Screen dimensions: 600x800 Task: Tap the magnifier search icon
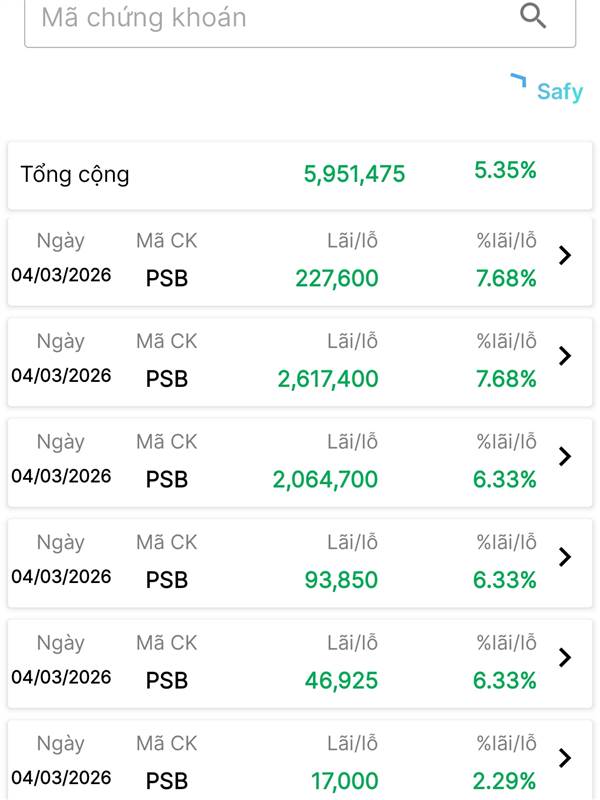click(x=534, y=16)
